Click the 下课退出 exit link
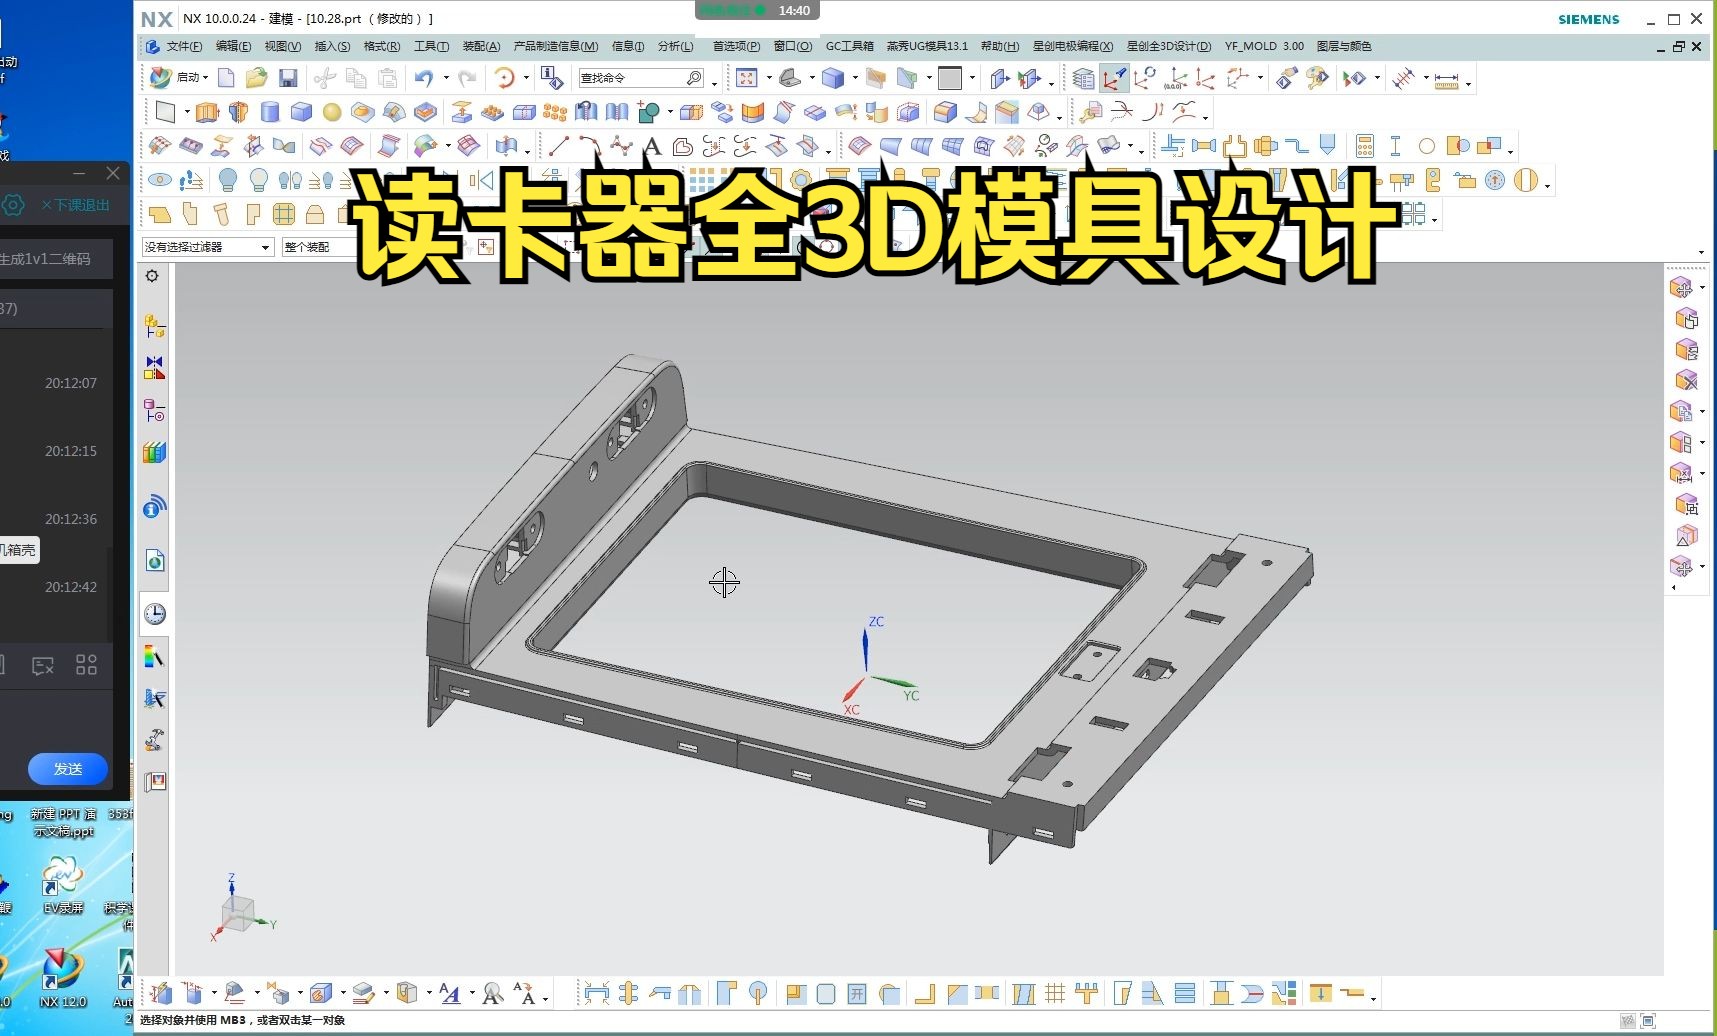Screen dimensions: 1717x1036 click(76, 205)
